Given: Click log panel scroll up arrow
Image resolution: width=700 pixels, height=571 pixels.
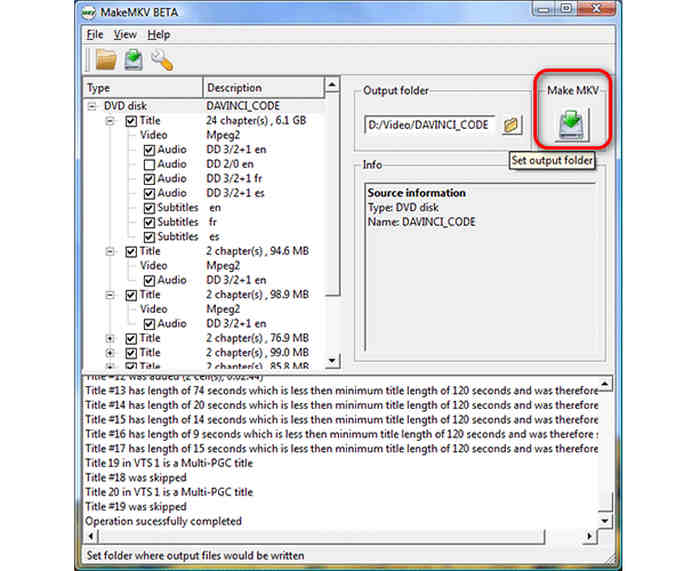Looking at the screenshot, I should pyautogui.click(x=604, y=383).
